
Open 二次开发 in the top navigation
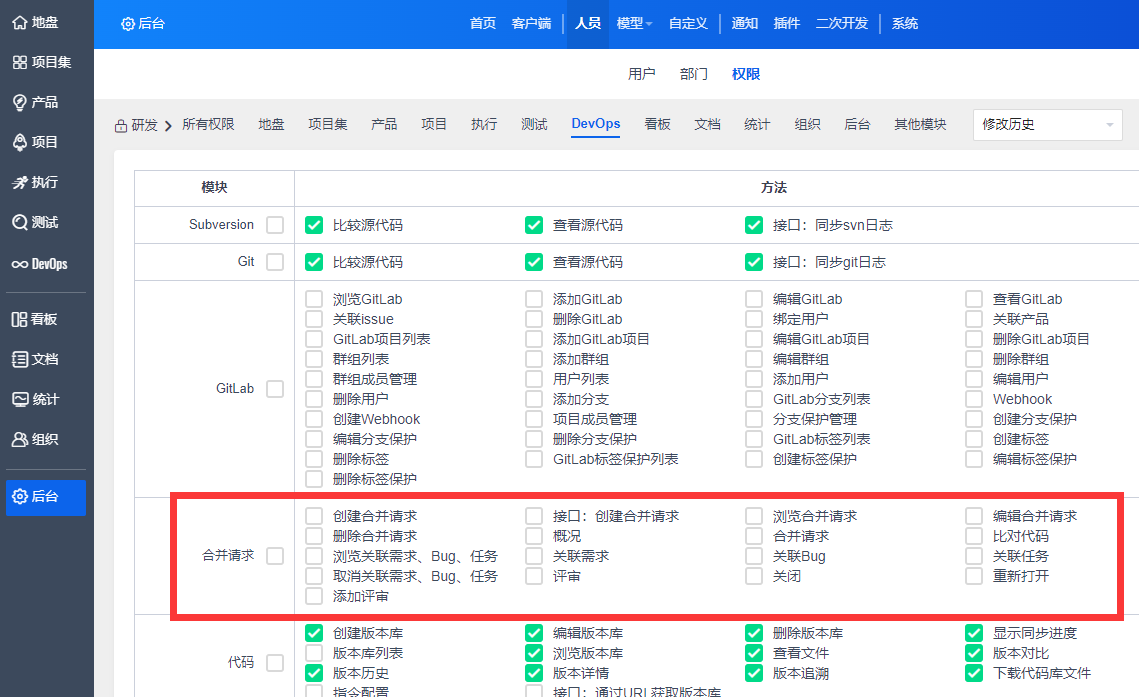click(x=841, y=23)
